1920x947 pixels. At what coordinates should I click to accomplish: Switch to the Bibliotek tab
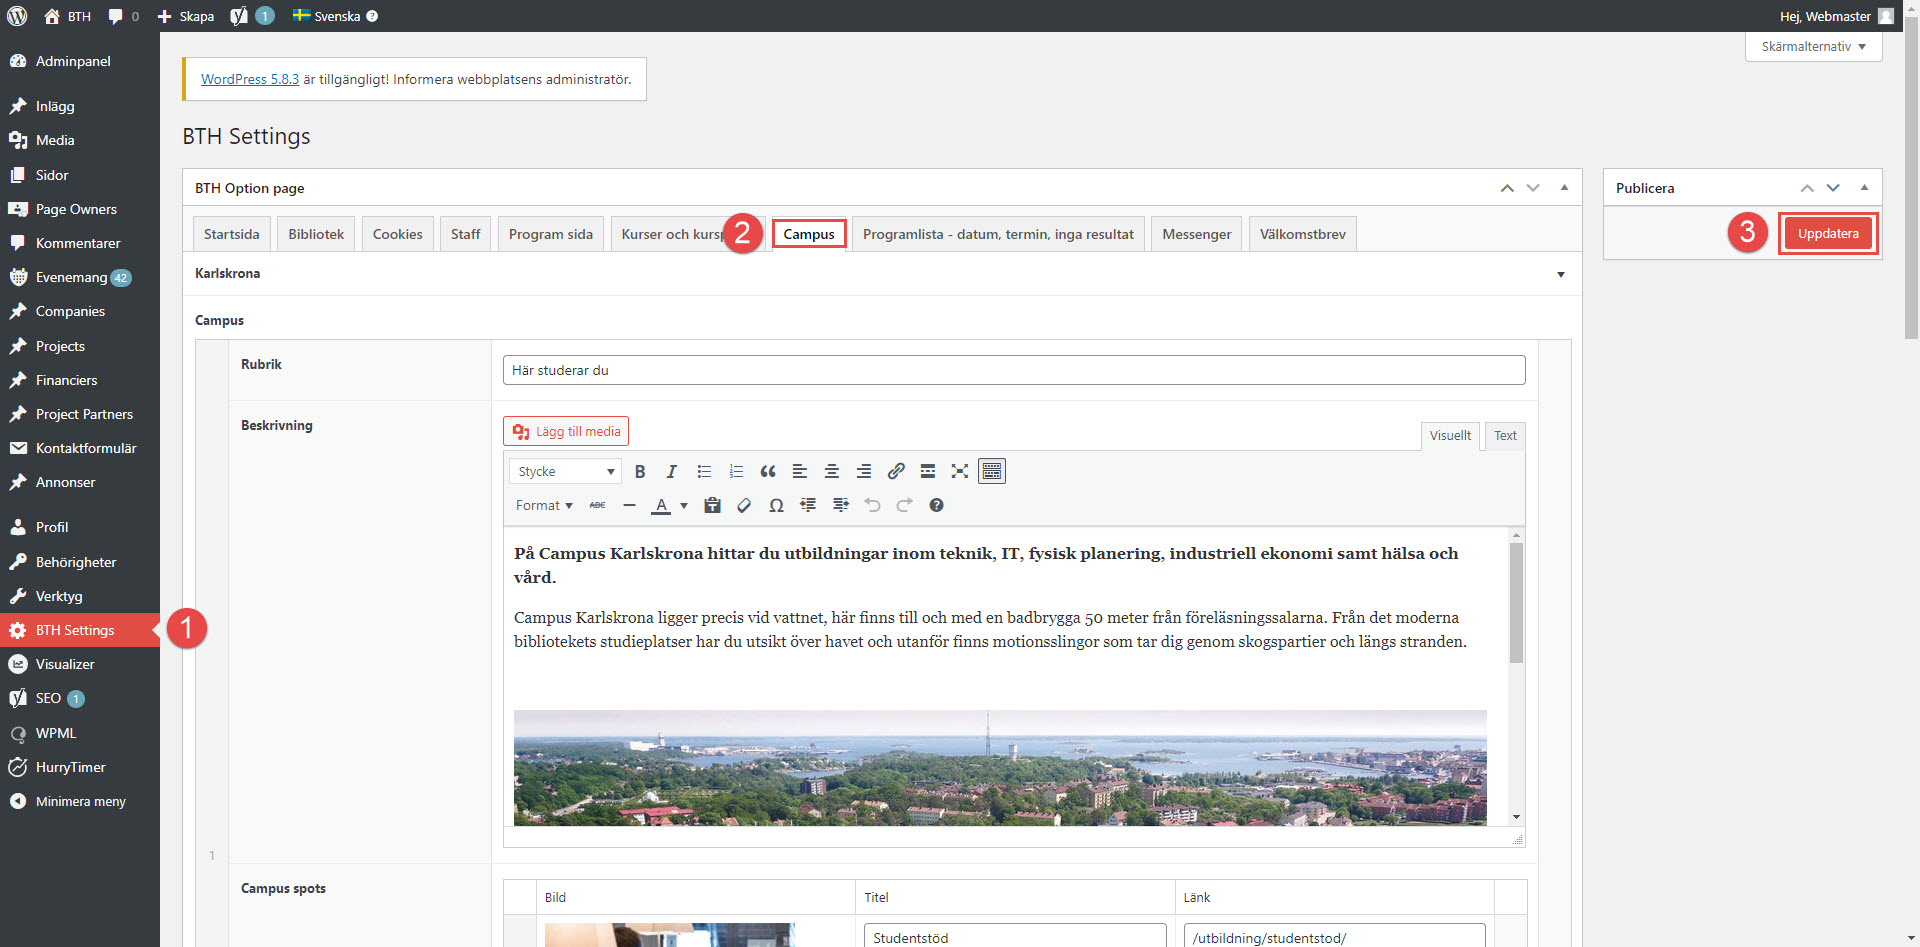click(x=316, y=234)
